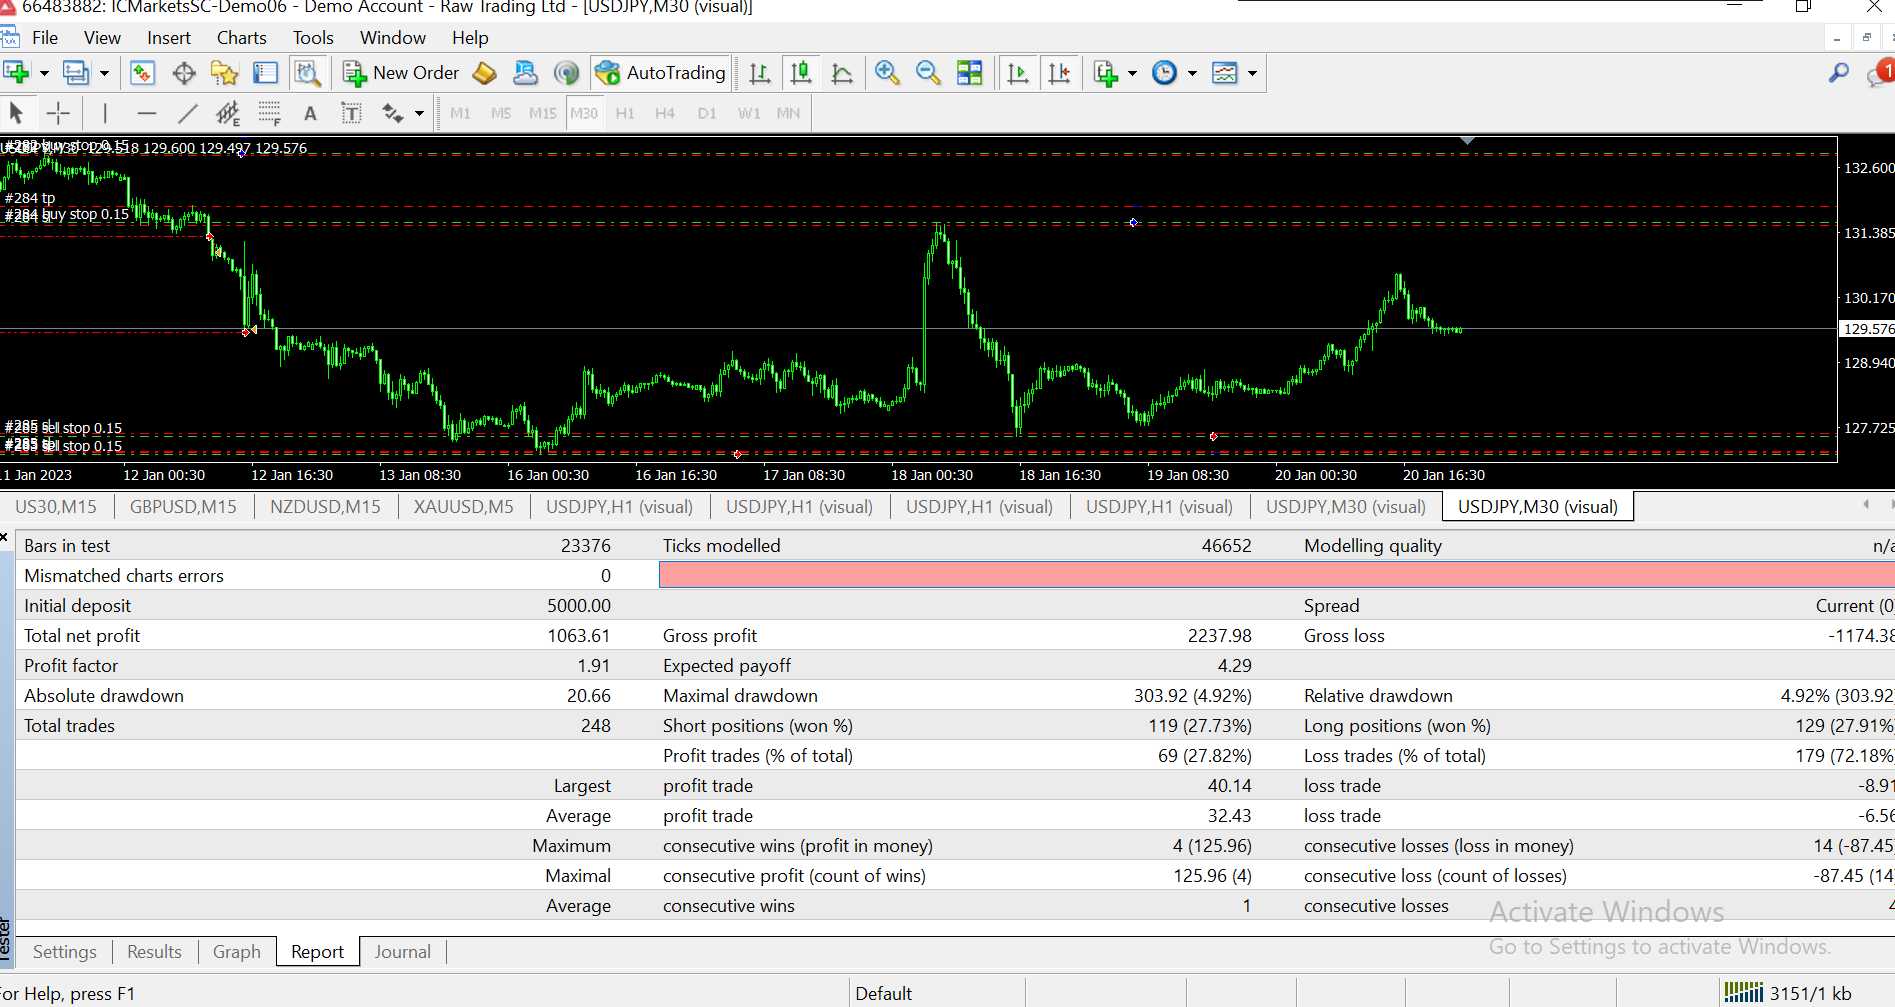Open the tester Results tab
Screen dimensions: 1895x1007
point(154,952)
